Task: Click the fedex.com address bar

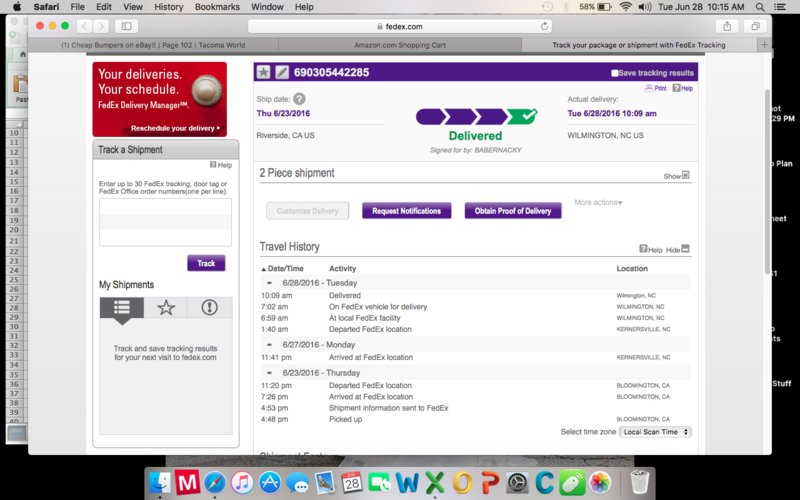Action: click(x=399, y=26)
